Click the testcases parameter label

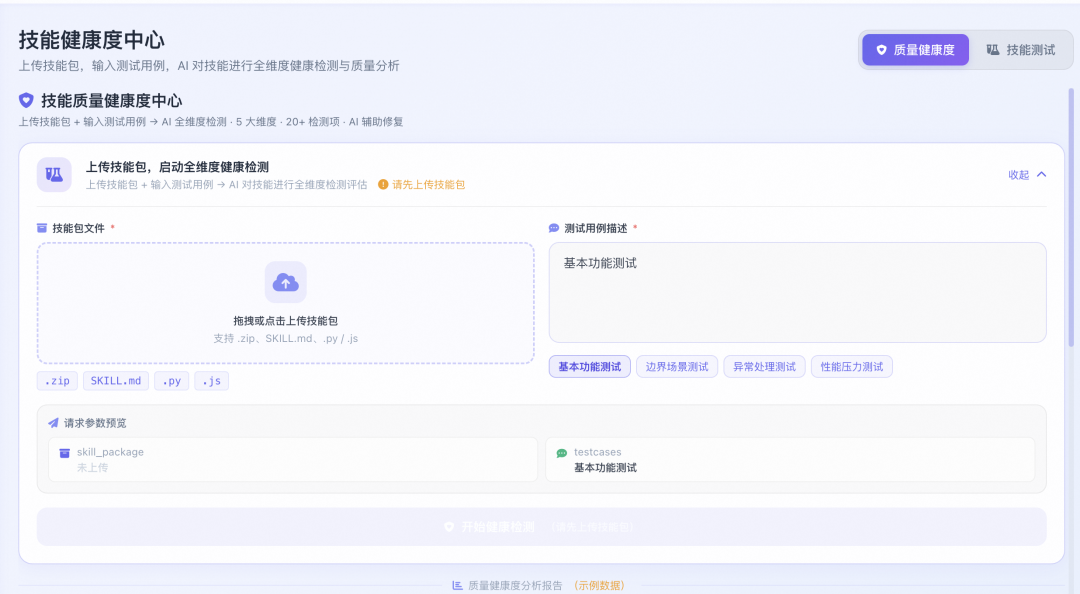pos(598,452)
